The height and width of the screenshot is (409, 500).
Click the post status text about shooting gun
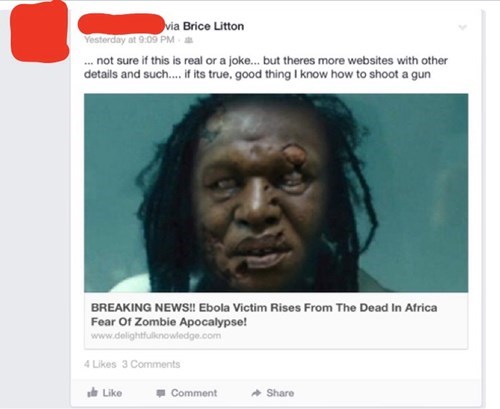(266, 67)
